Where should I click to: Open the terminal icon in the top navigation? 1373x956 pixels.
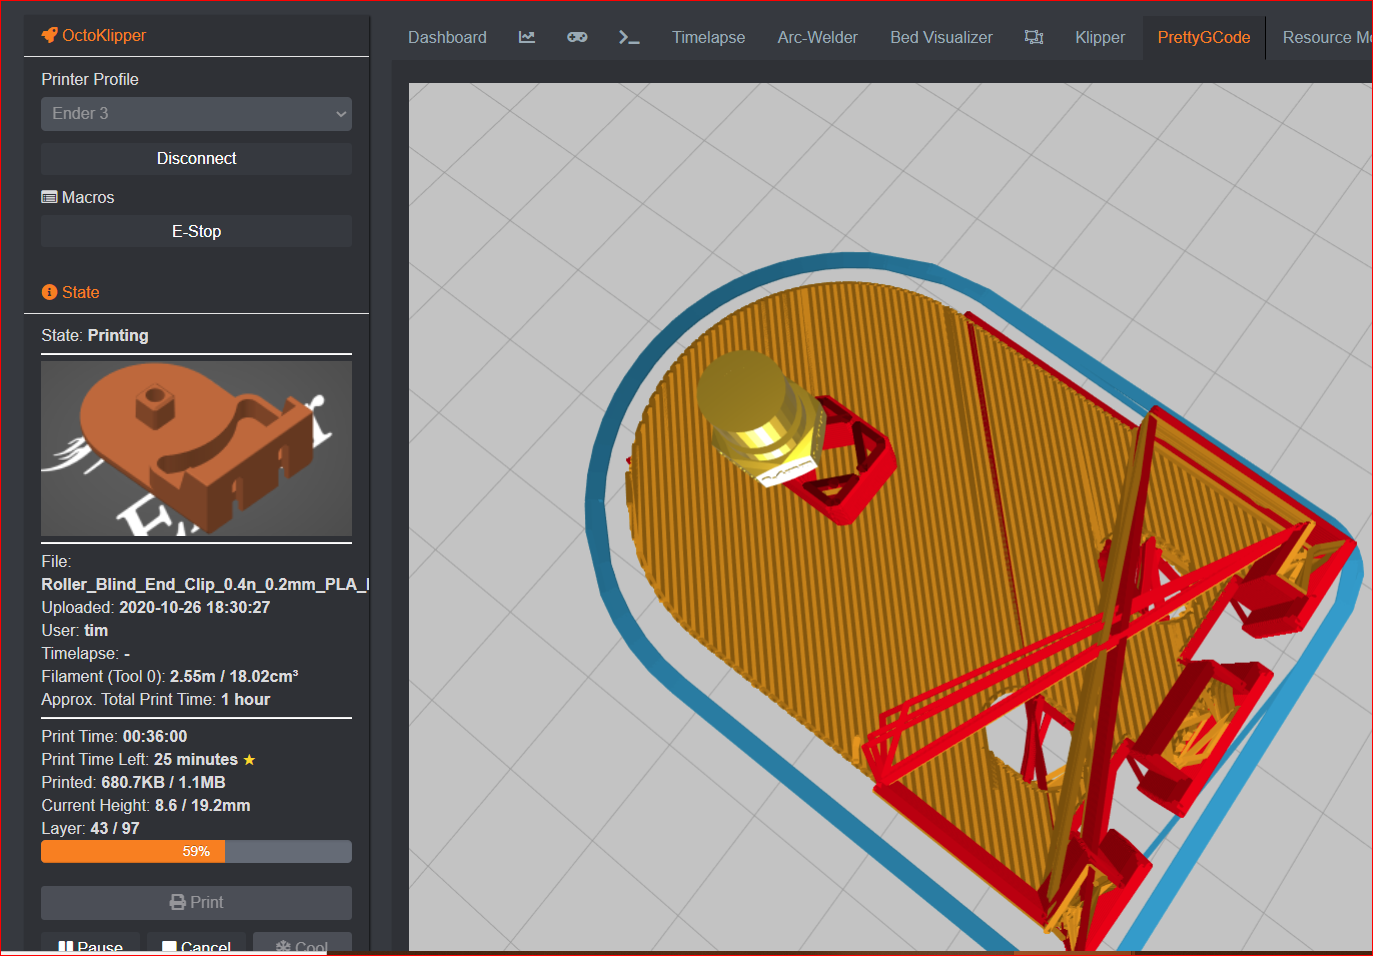coord(629,36)
